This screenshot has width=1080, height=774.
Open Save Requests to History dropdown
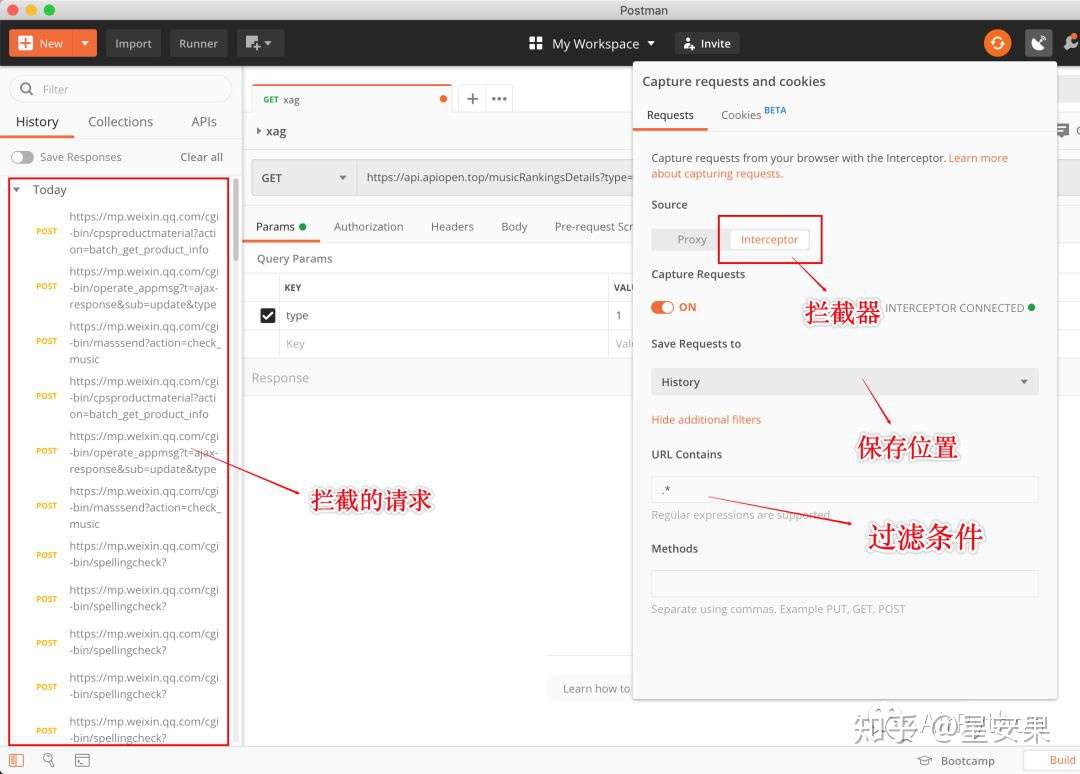pyautogui.click(x=844, y=381)
